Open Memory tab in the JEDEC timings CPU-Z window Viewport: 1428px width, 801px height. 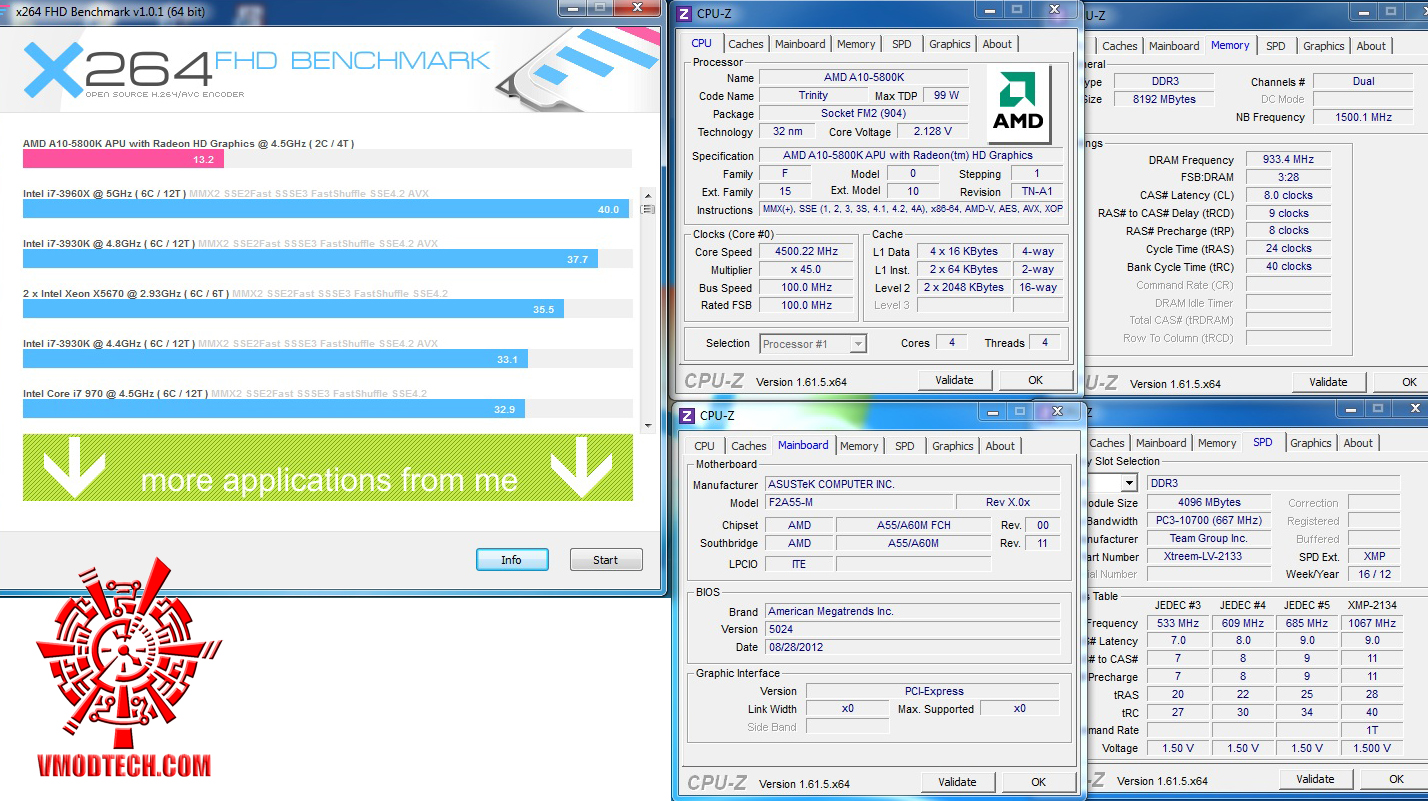coord(1217,443)
